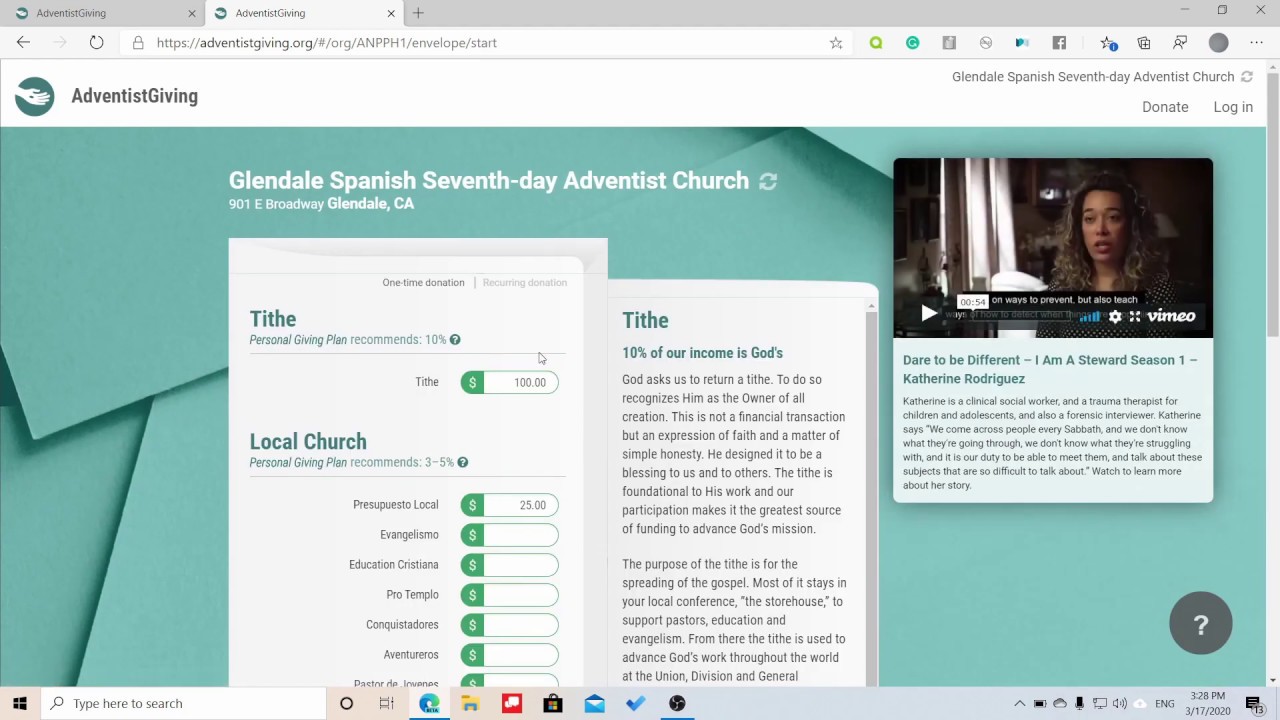1280x720 pixels.
Task: Select the Recurring donation option
Action: pos(525,283)
